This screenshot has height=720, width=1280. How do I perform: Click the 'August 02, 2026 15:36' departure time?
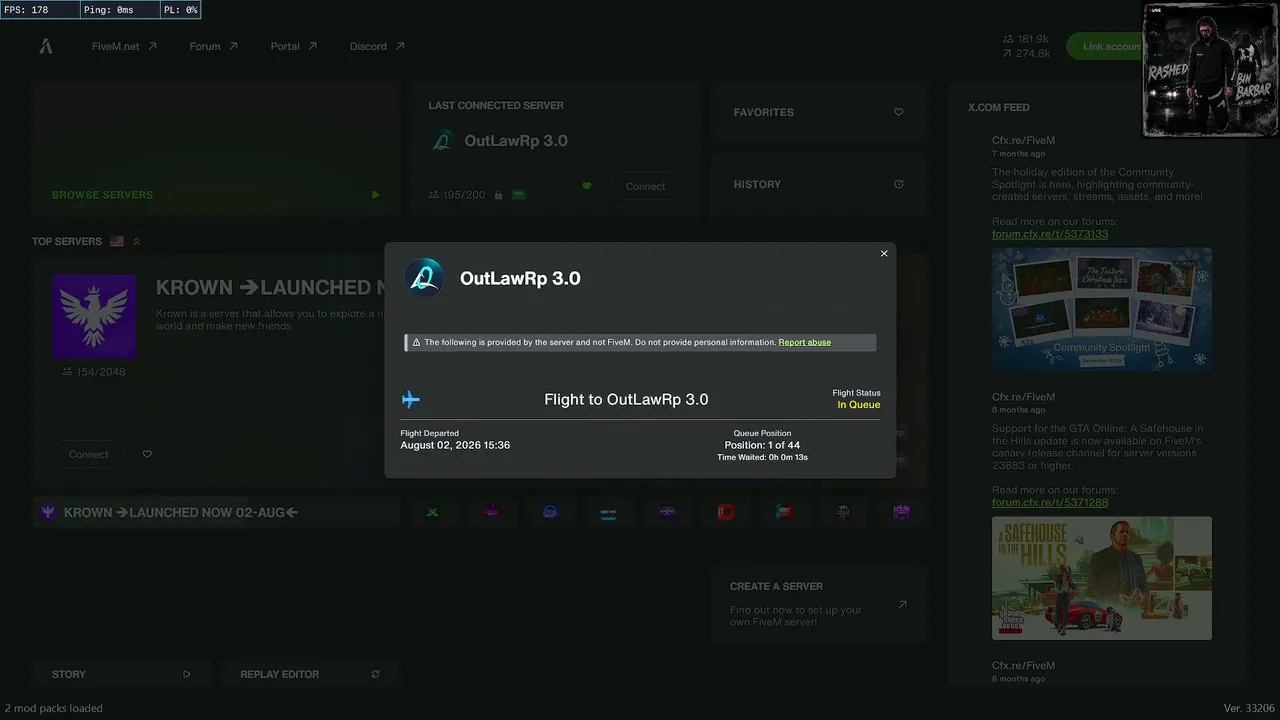(x=455, y=445)
